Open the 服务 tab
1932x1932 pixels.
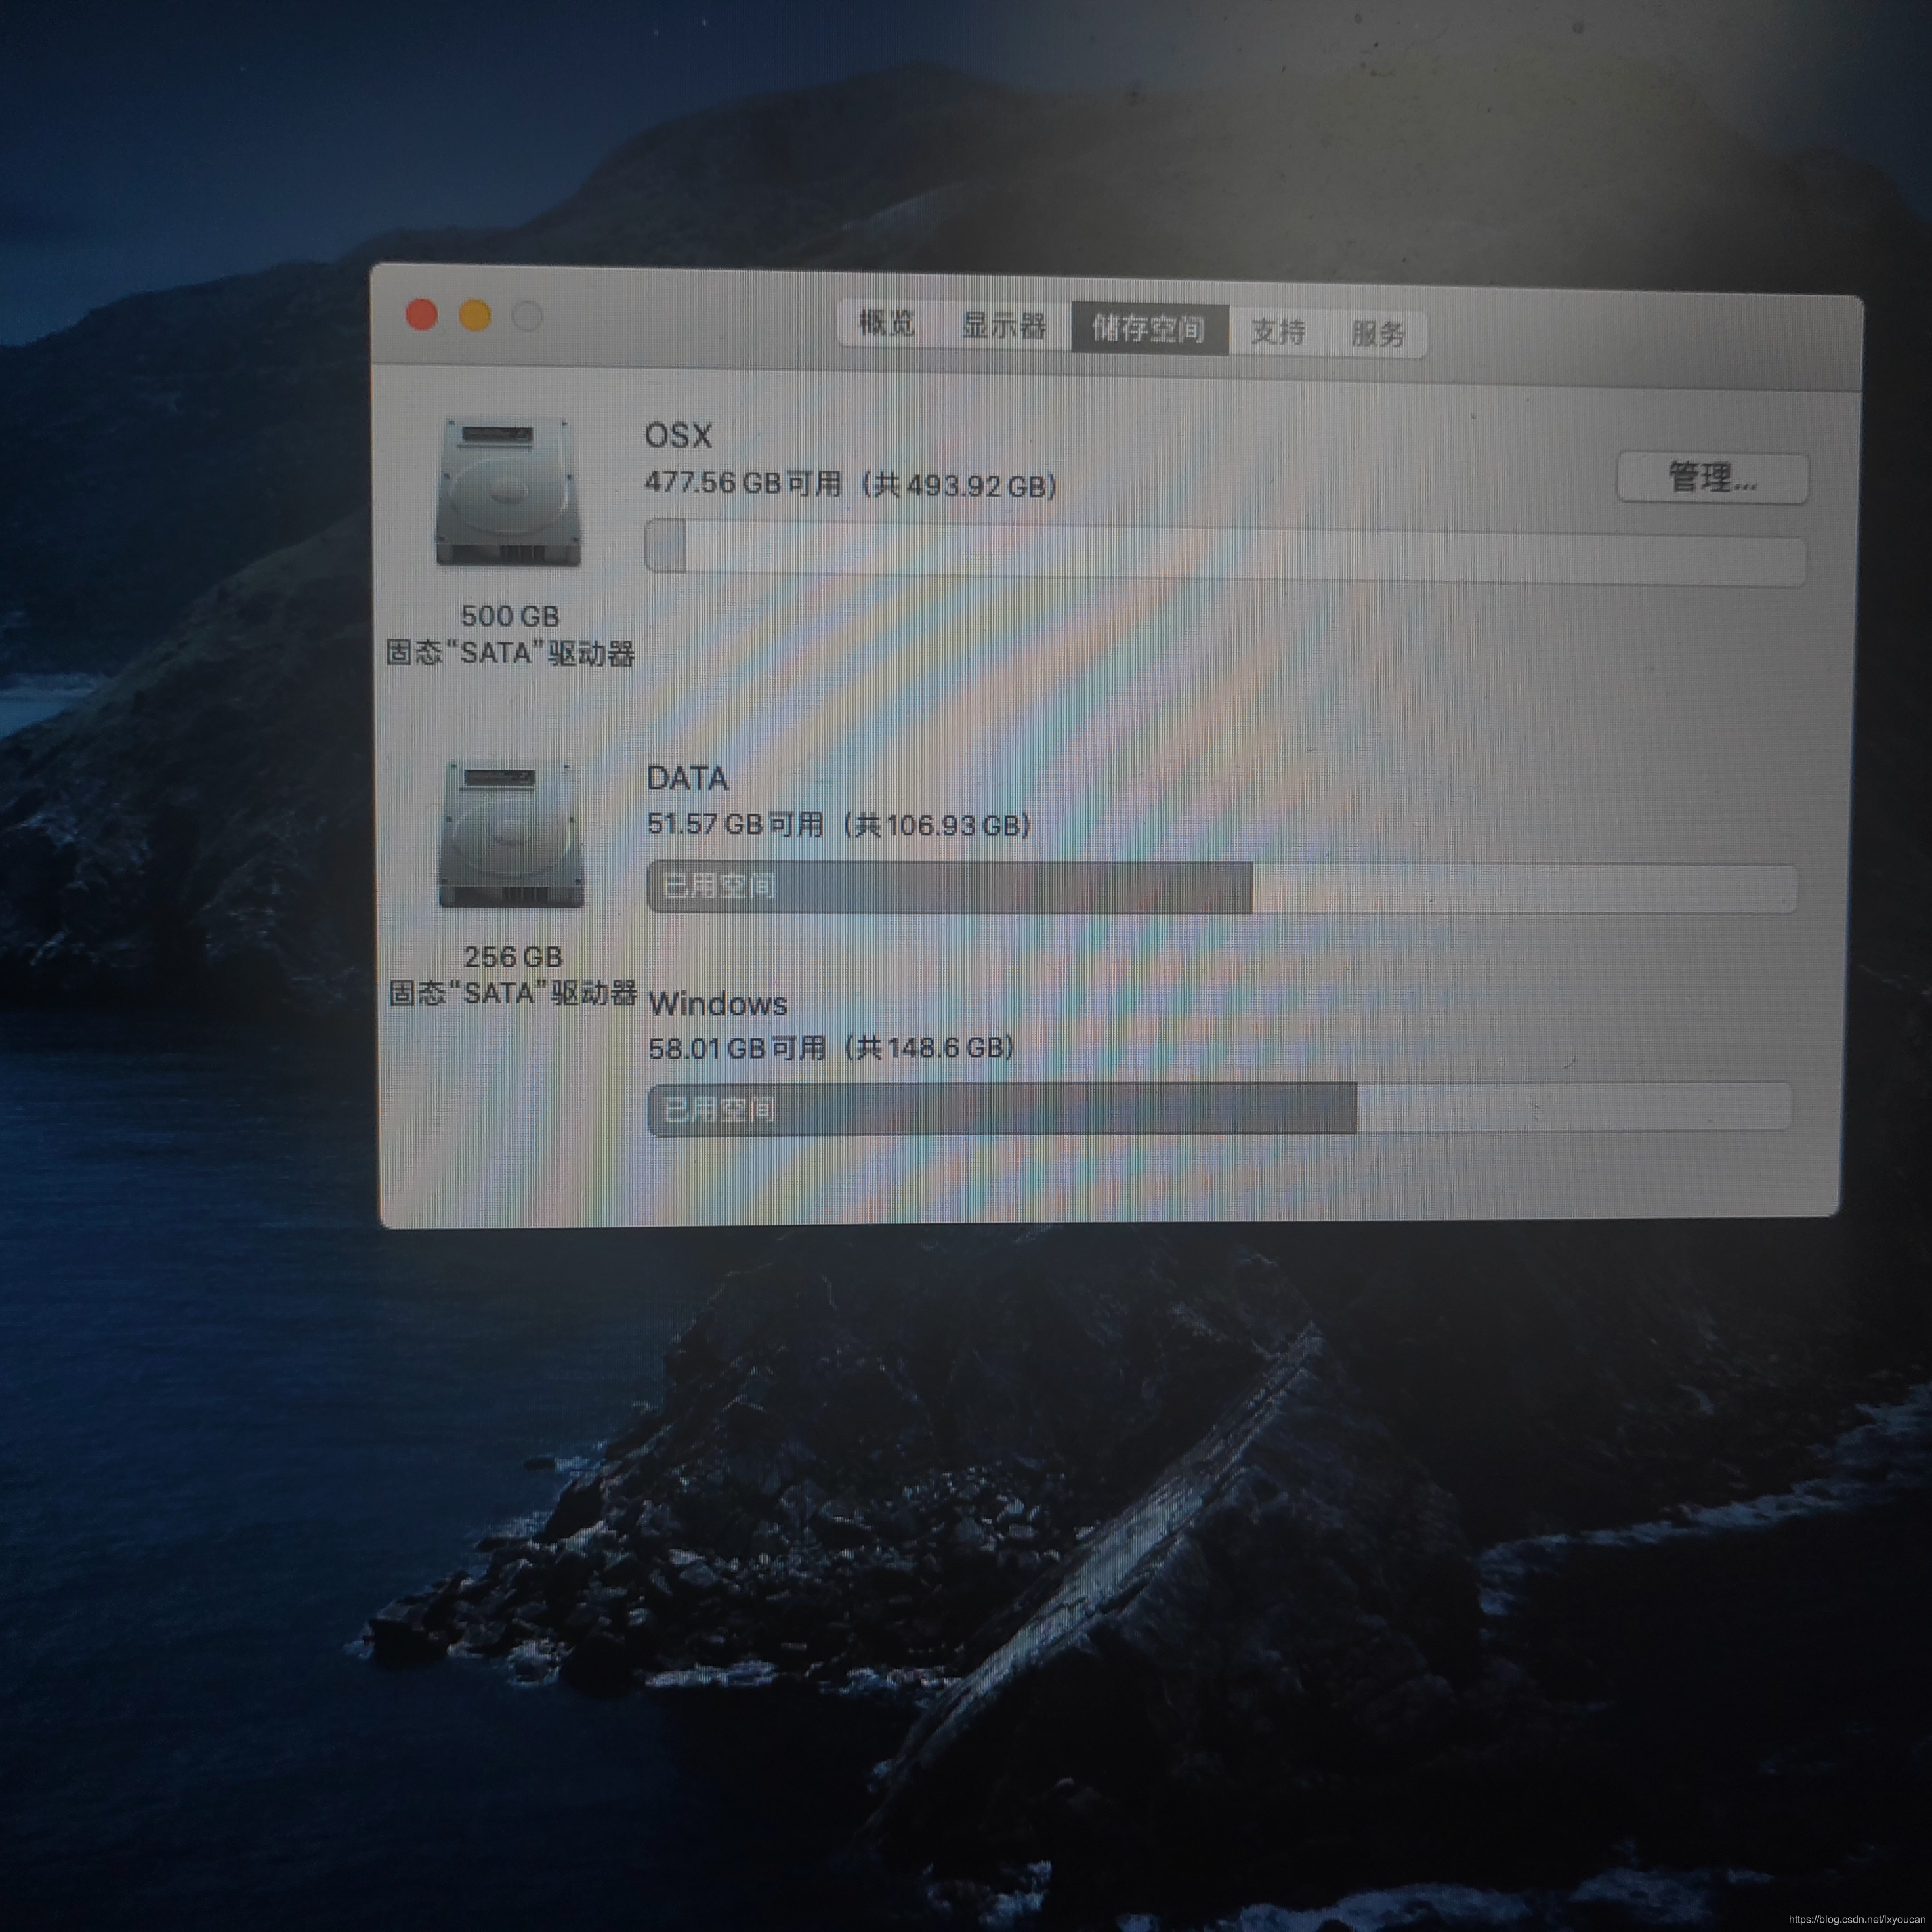[1377, 333]
